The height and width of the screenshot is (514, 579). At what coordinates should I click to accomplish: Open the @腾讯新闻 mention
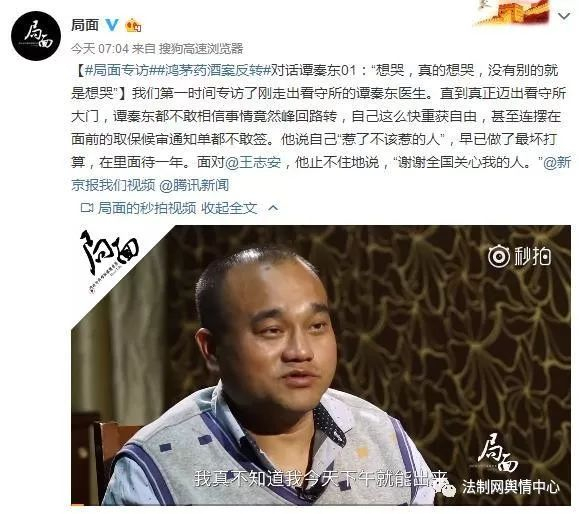tap(194, 185)
